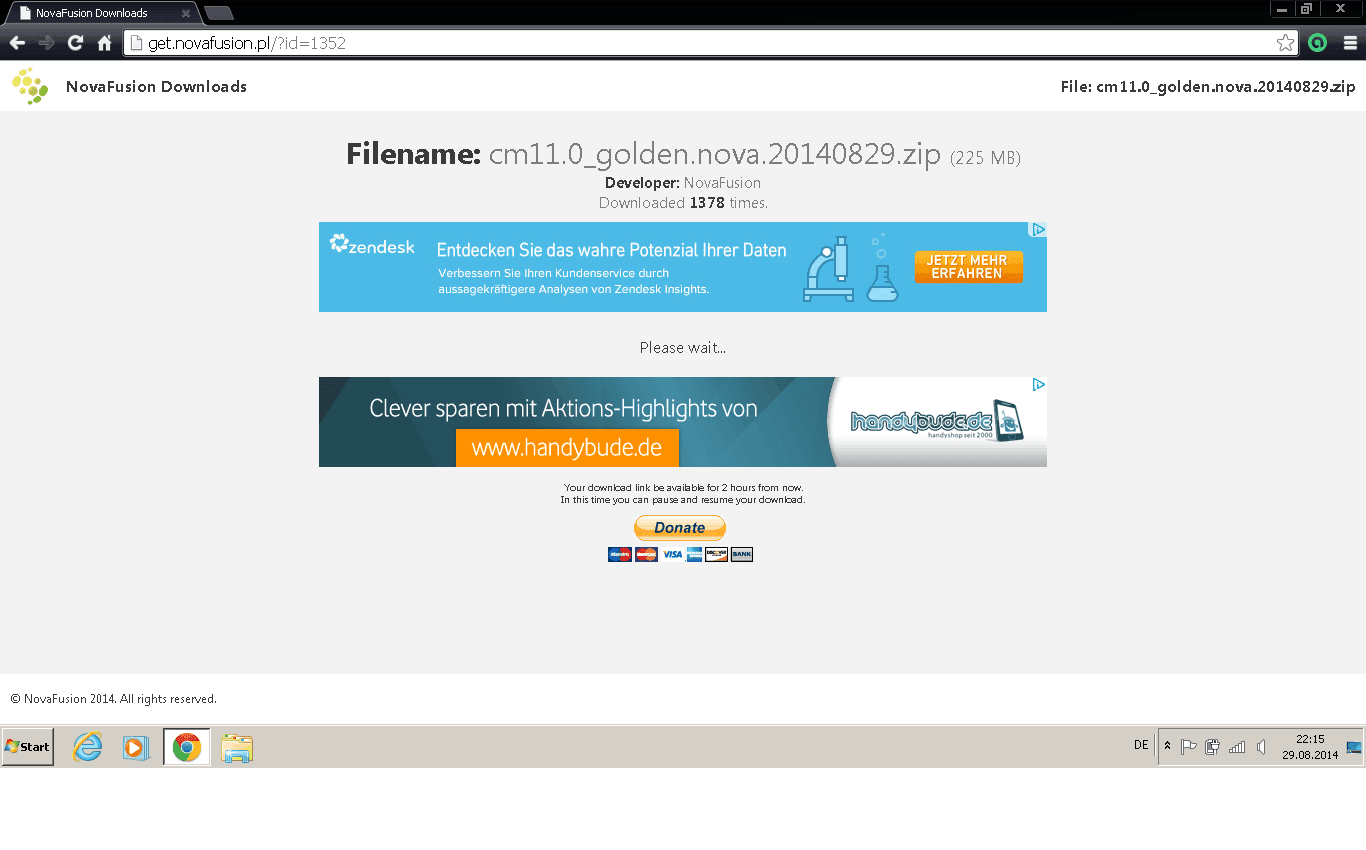Click the Maestro card icon below Donate

point(620,554)
